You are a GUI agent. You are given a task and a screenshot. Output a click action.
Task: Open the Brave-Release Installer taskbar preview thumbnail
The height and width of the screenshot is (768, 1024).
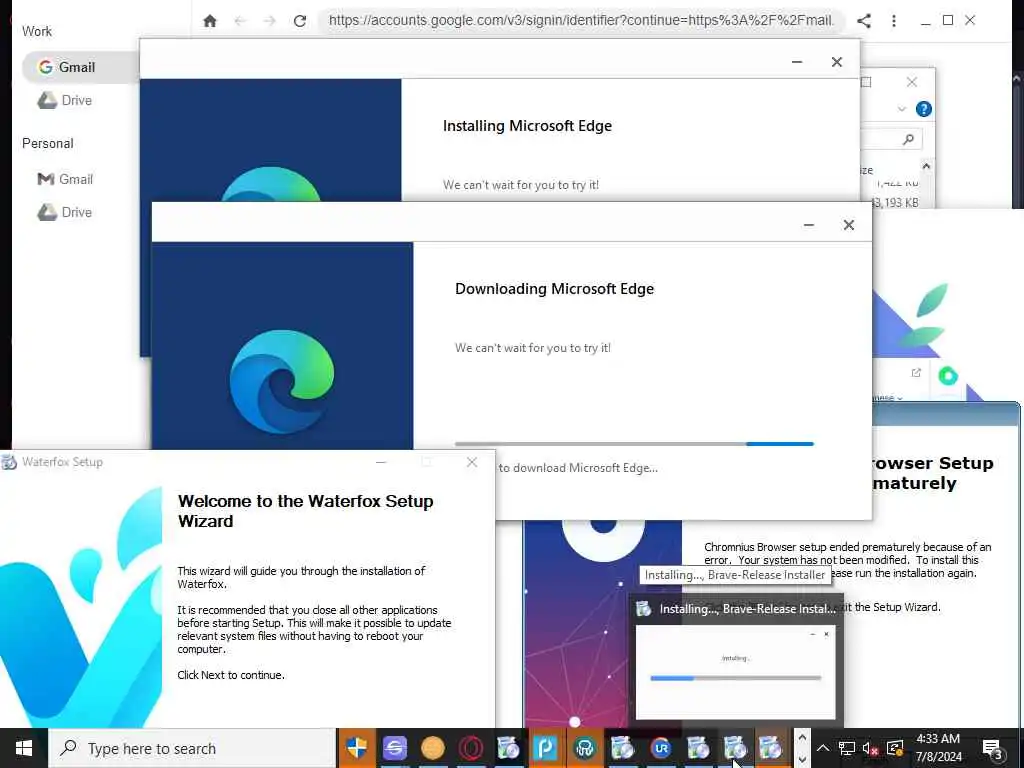pos(735,672)
